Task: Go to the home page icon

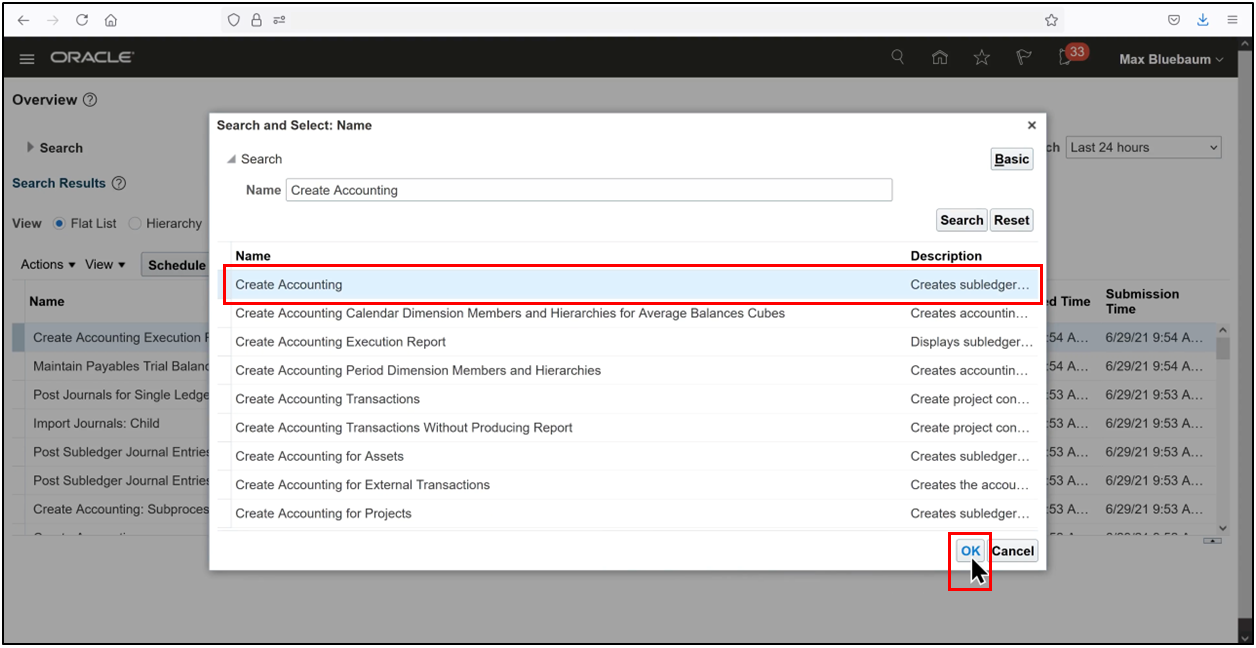Action: [x=939, y=58]
